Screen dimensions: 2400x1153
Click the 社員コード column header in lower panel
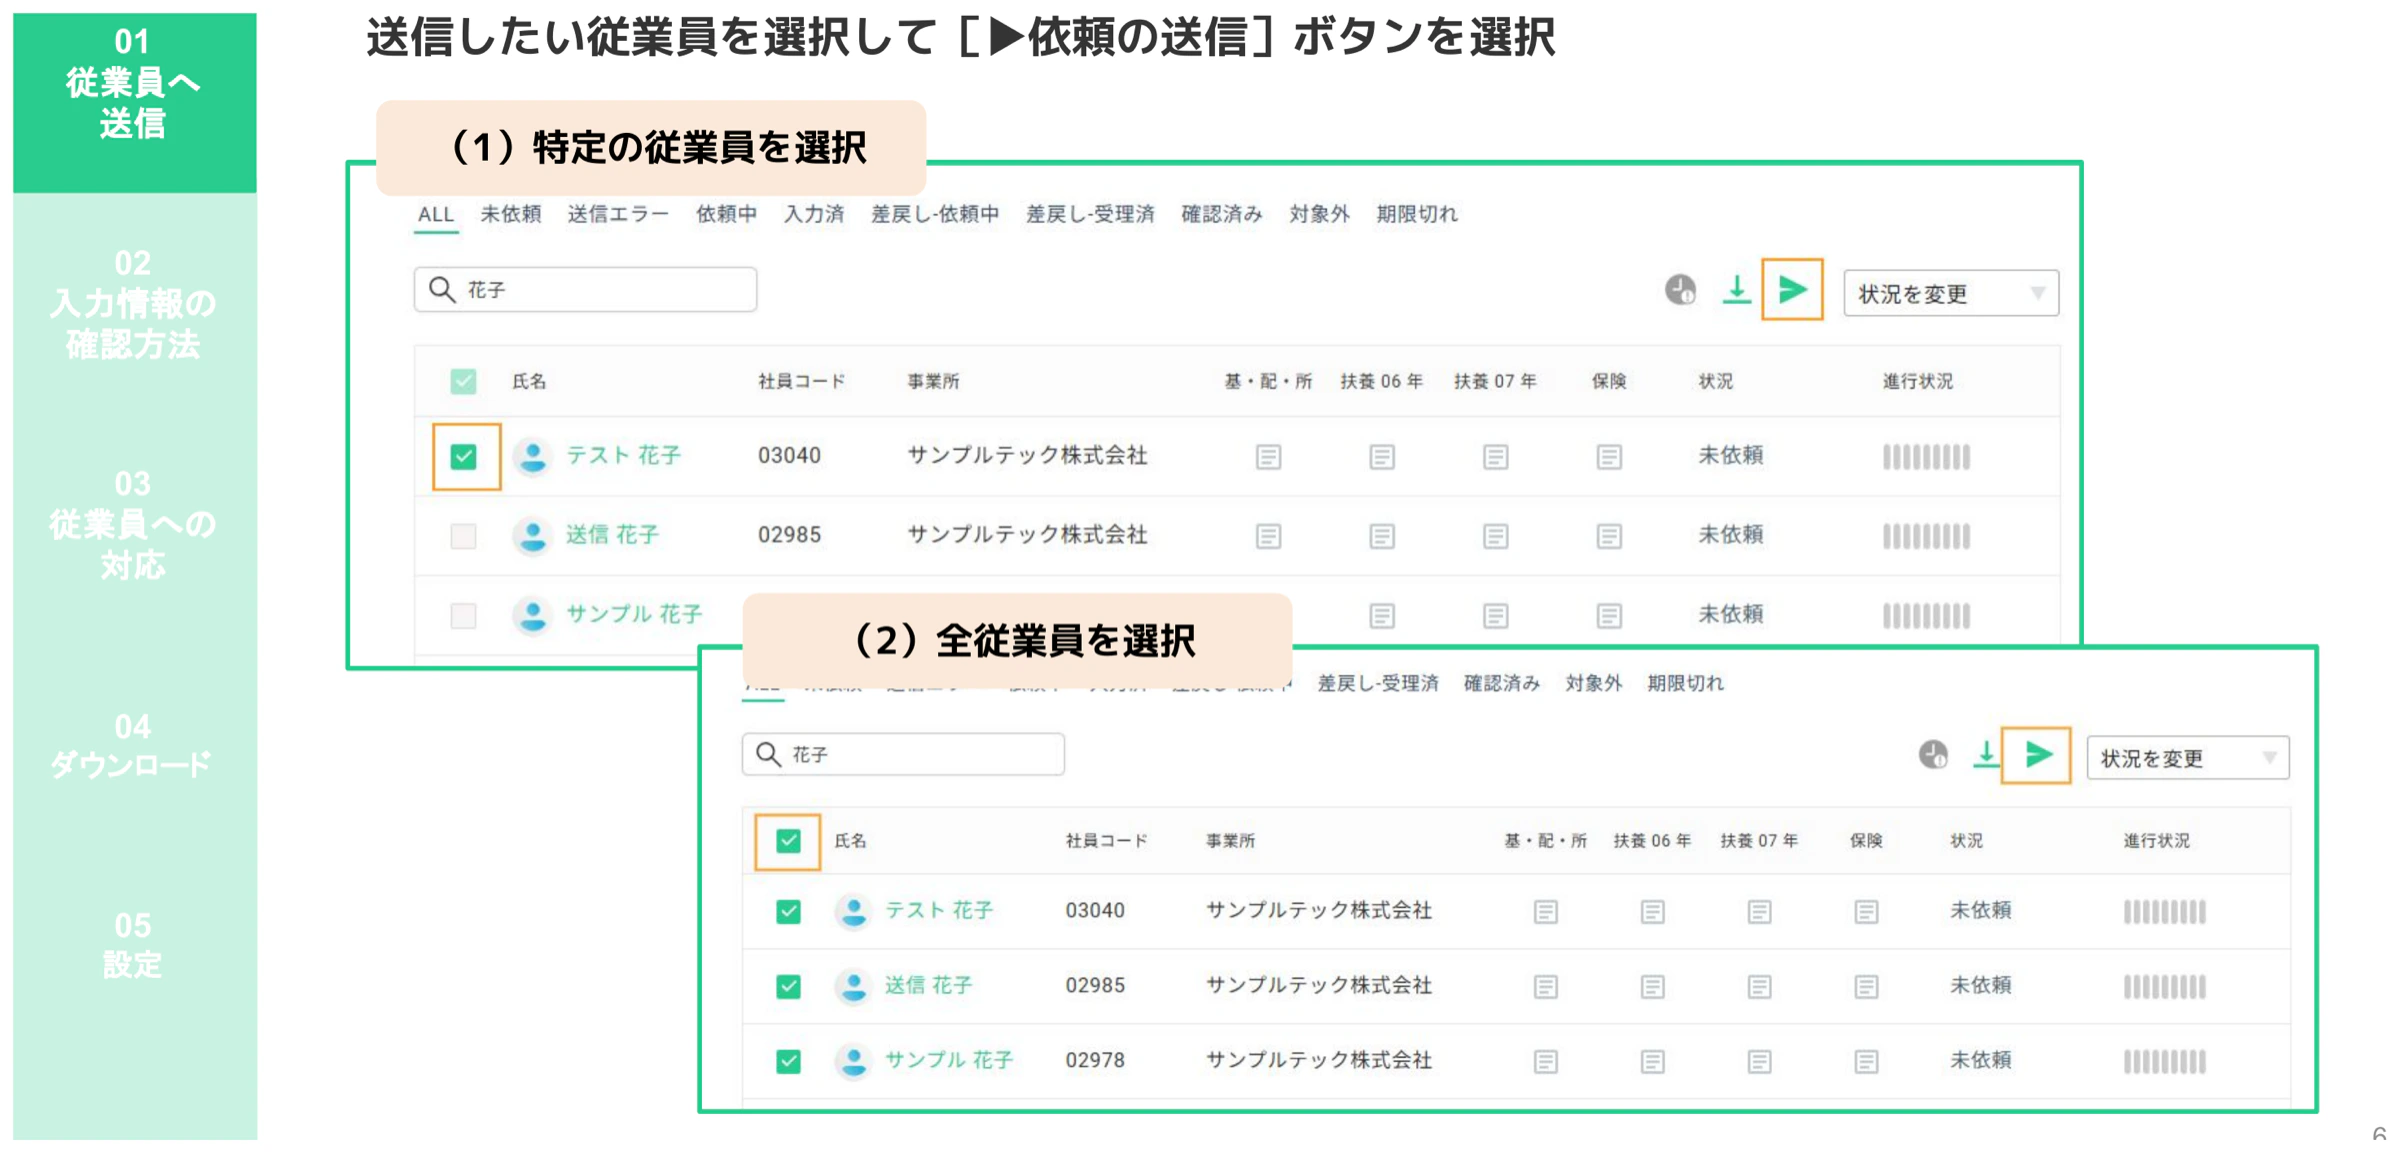[1107, 841]
